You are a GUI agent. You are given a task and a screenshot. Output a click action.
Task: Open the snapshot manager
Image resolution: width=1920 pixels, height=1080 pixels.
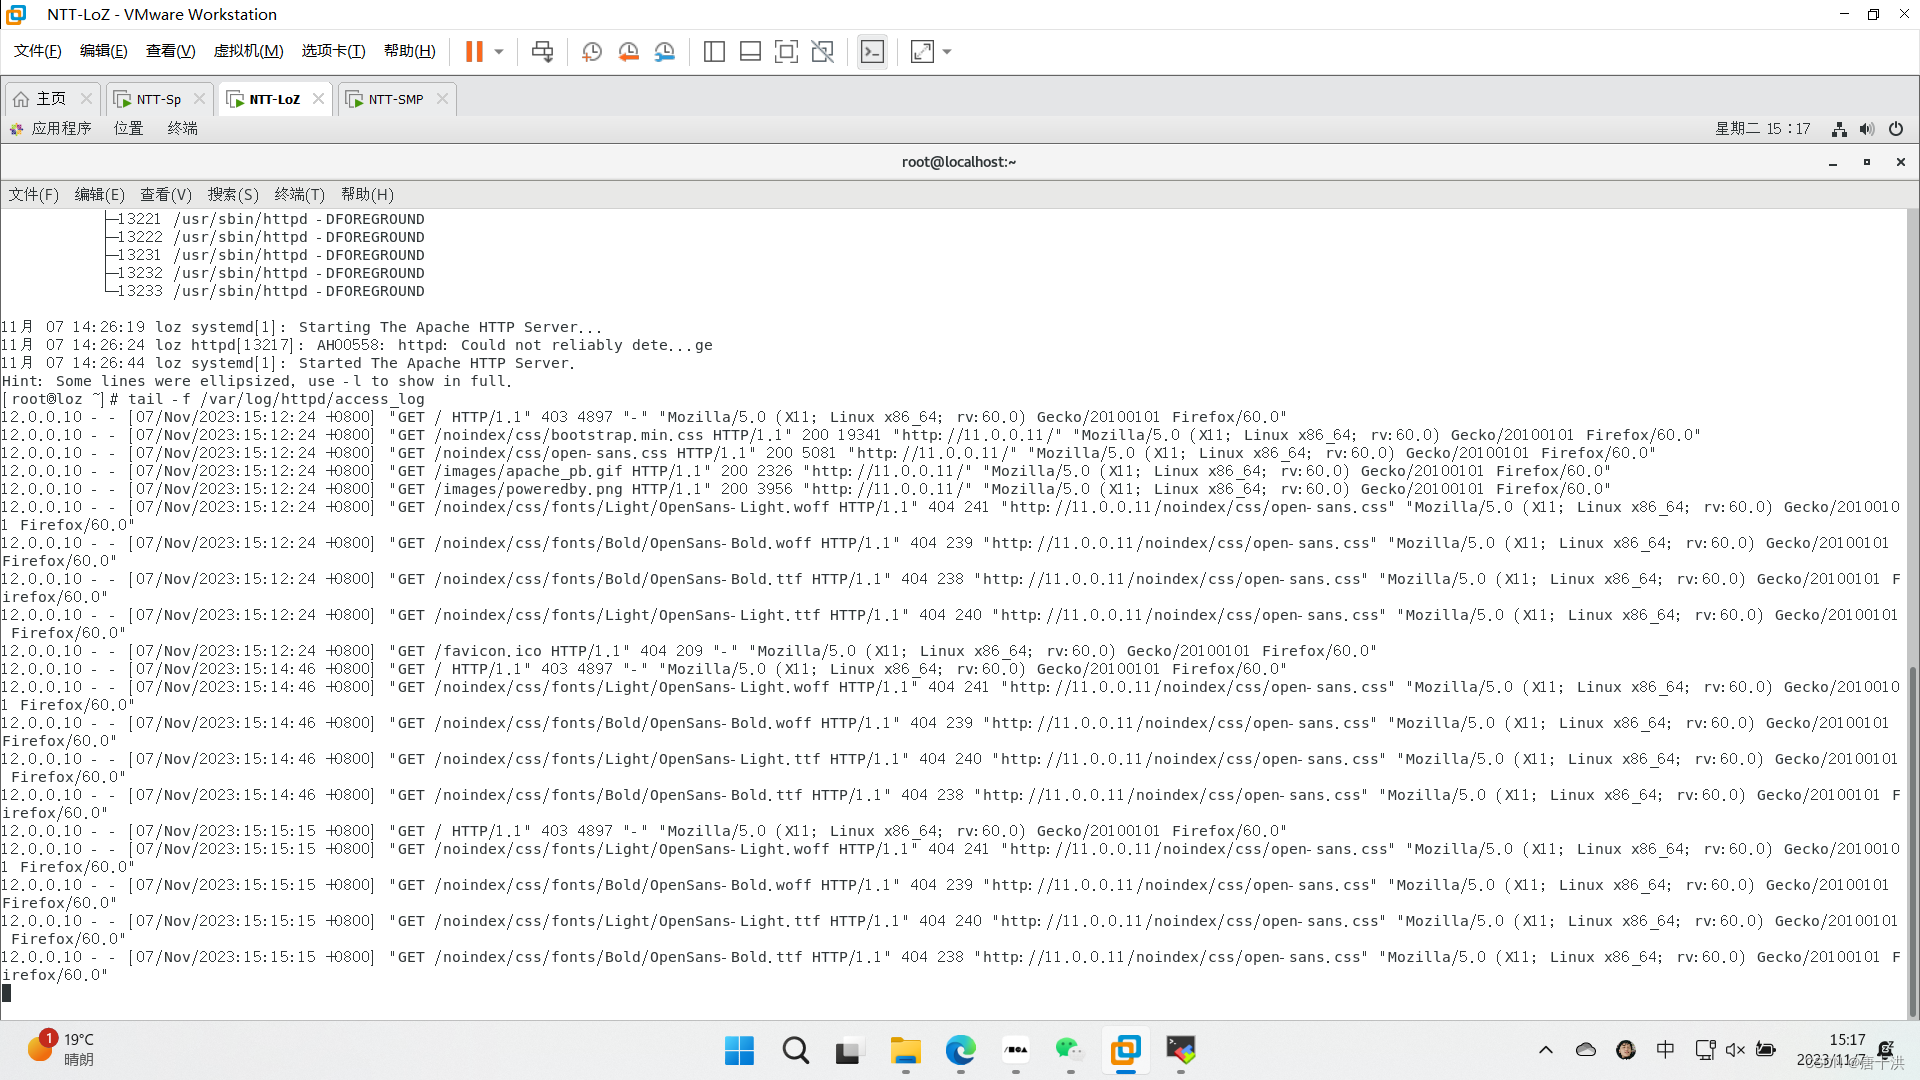click(665, 51)
